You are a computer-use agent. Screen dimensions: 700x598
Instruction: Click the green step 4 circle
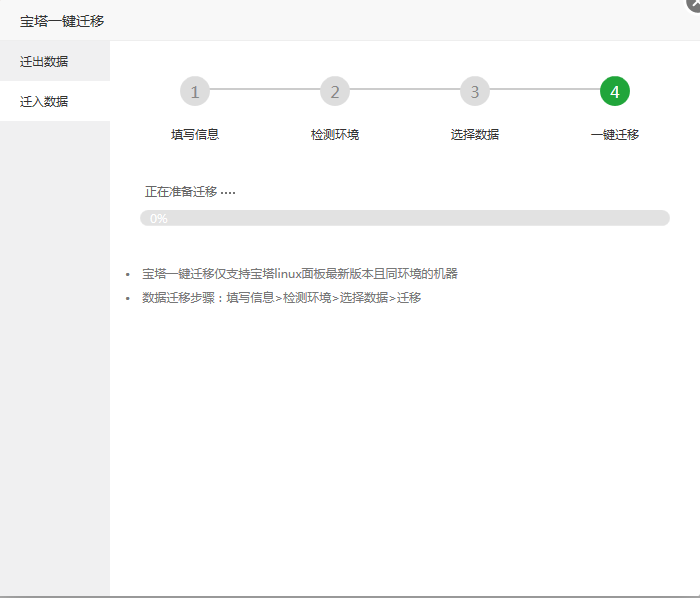point(615,91)
